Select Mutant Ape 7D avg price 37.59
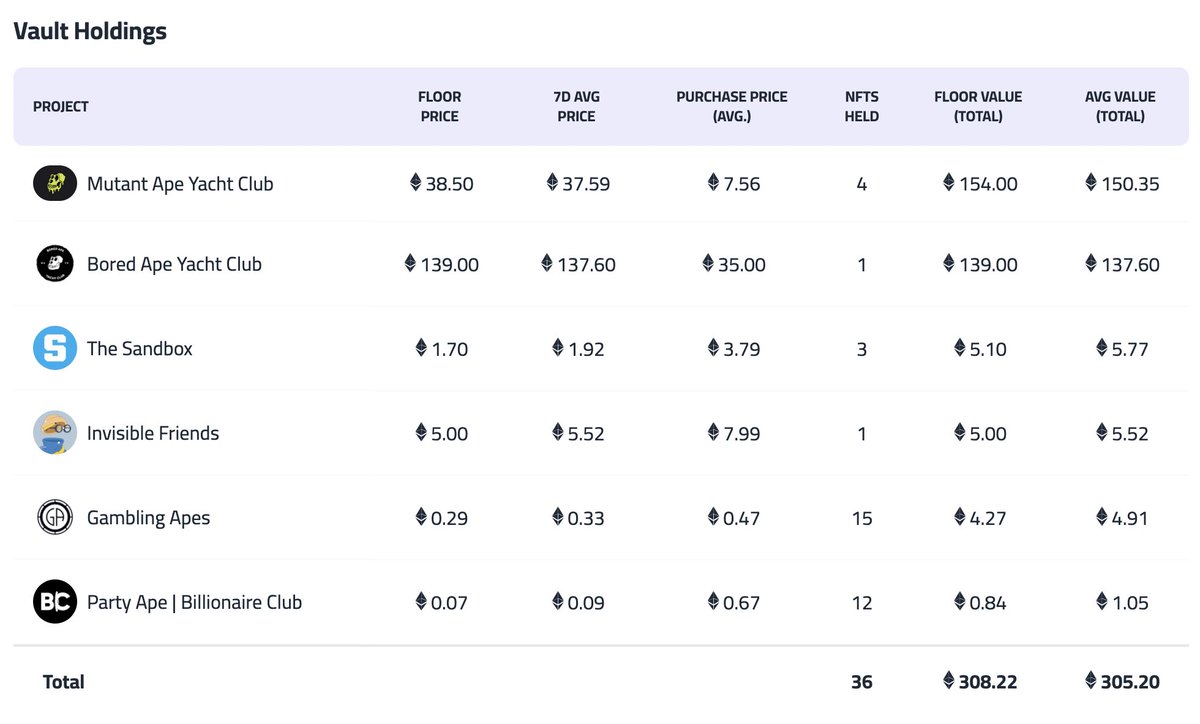The image size is (1200, 724). (578, 184)
